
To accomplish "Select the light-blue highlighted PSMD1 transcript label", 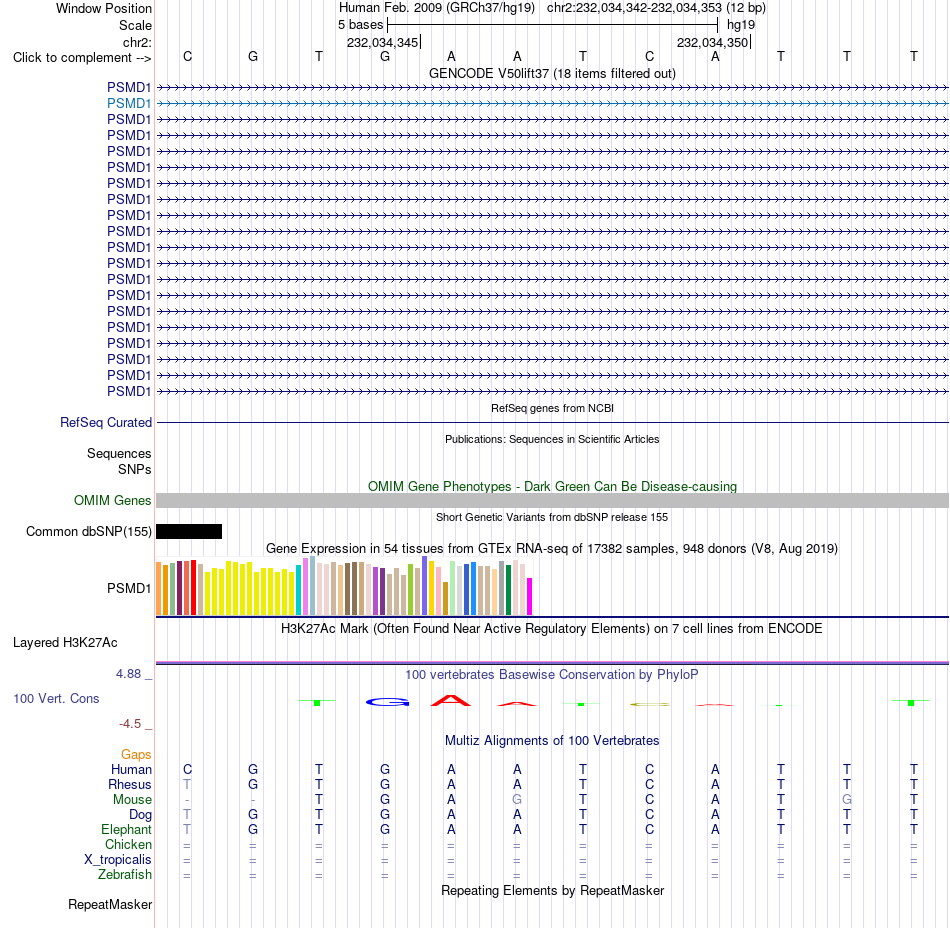I will (129, 104).
